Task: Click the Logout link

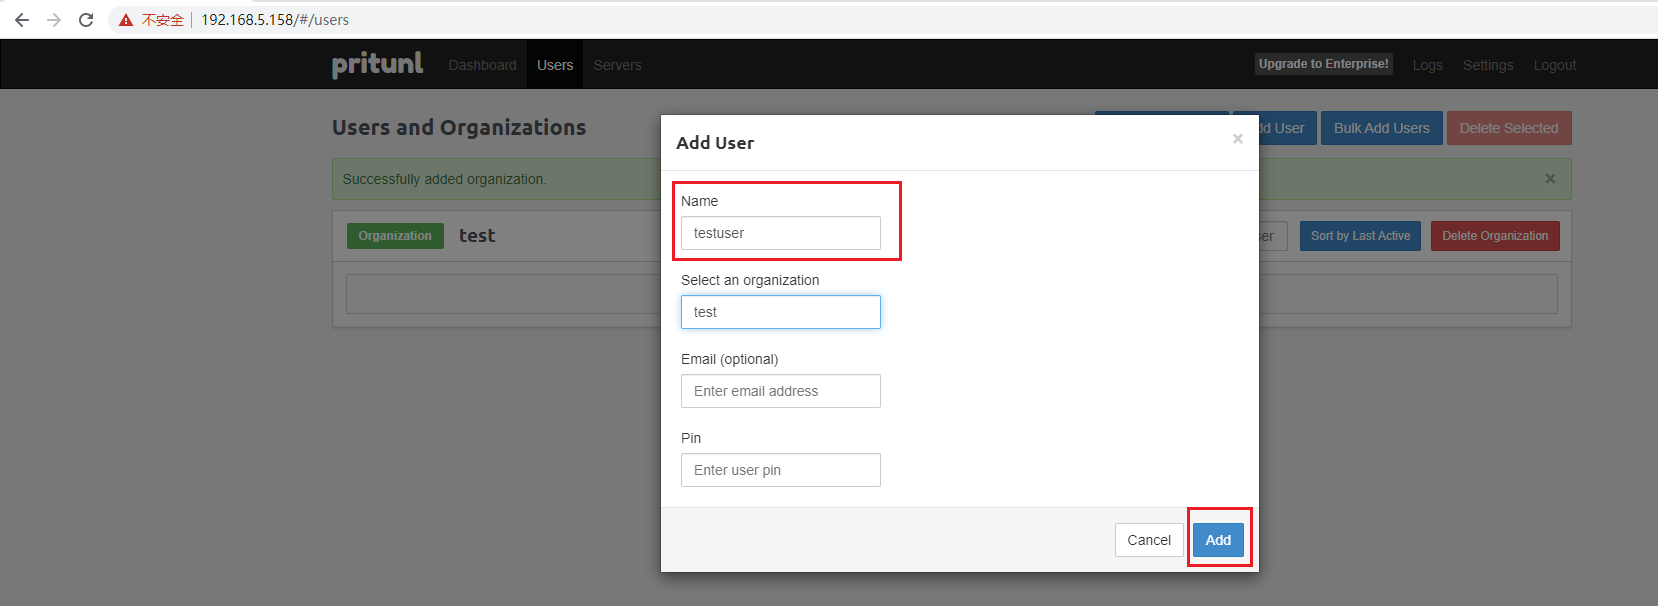Action: coord(1554,65)
